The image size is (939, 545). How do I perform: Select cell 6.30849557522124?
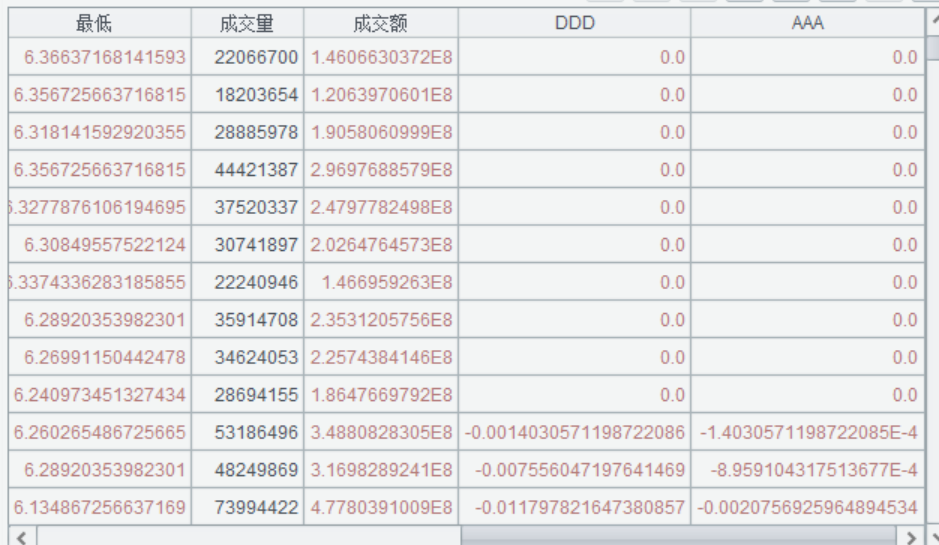[99, 244]
